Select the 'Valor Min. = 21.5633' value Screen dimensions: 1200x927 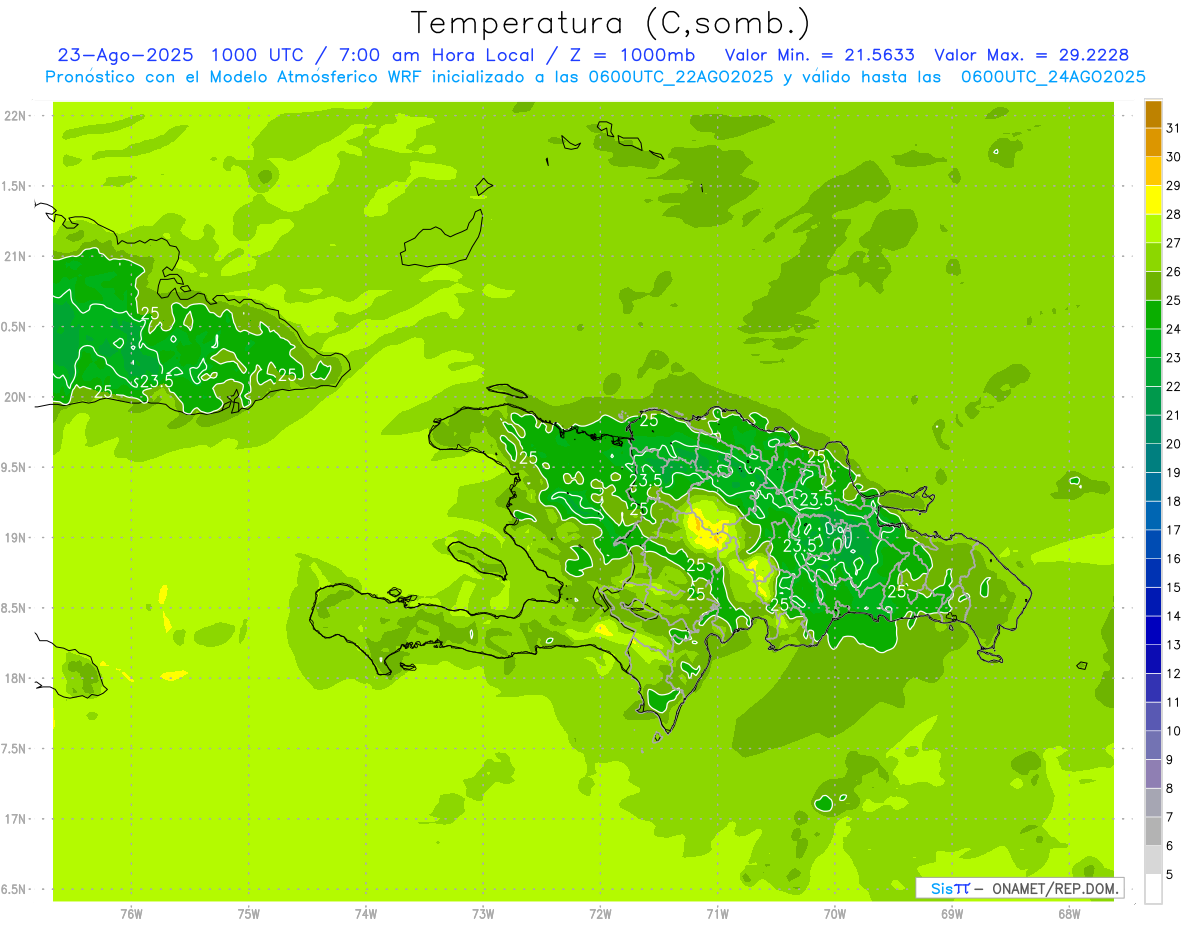819,55
